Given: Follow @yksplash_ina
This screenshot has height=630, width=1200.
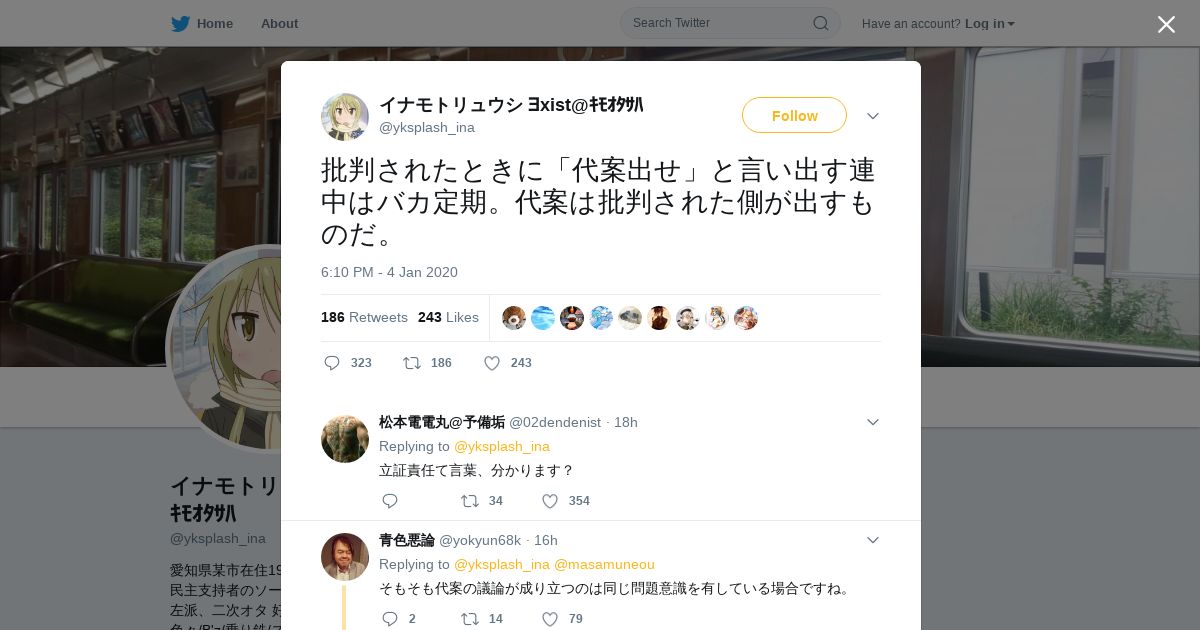Looking at the screenshot, I should coord(794,115).
